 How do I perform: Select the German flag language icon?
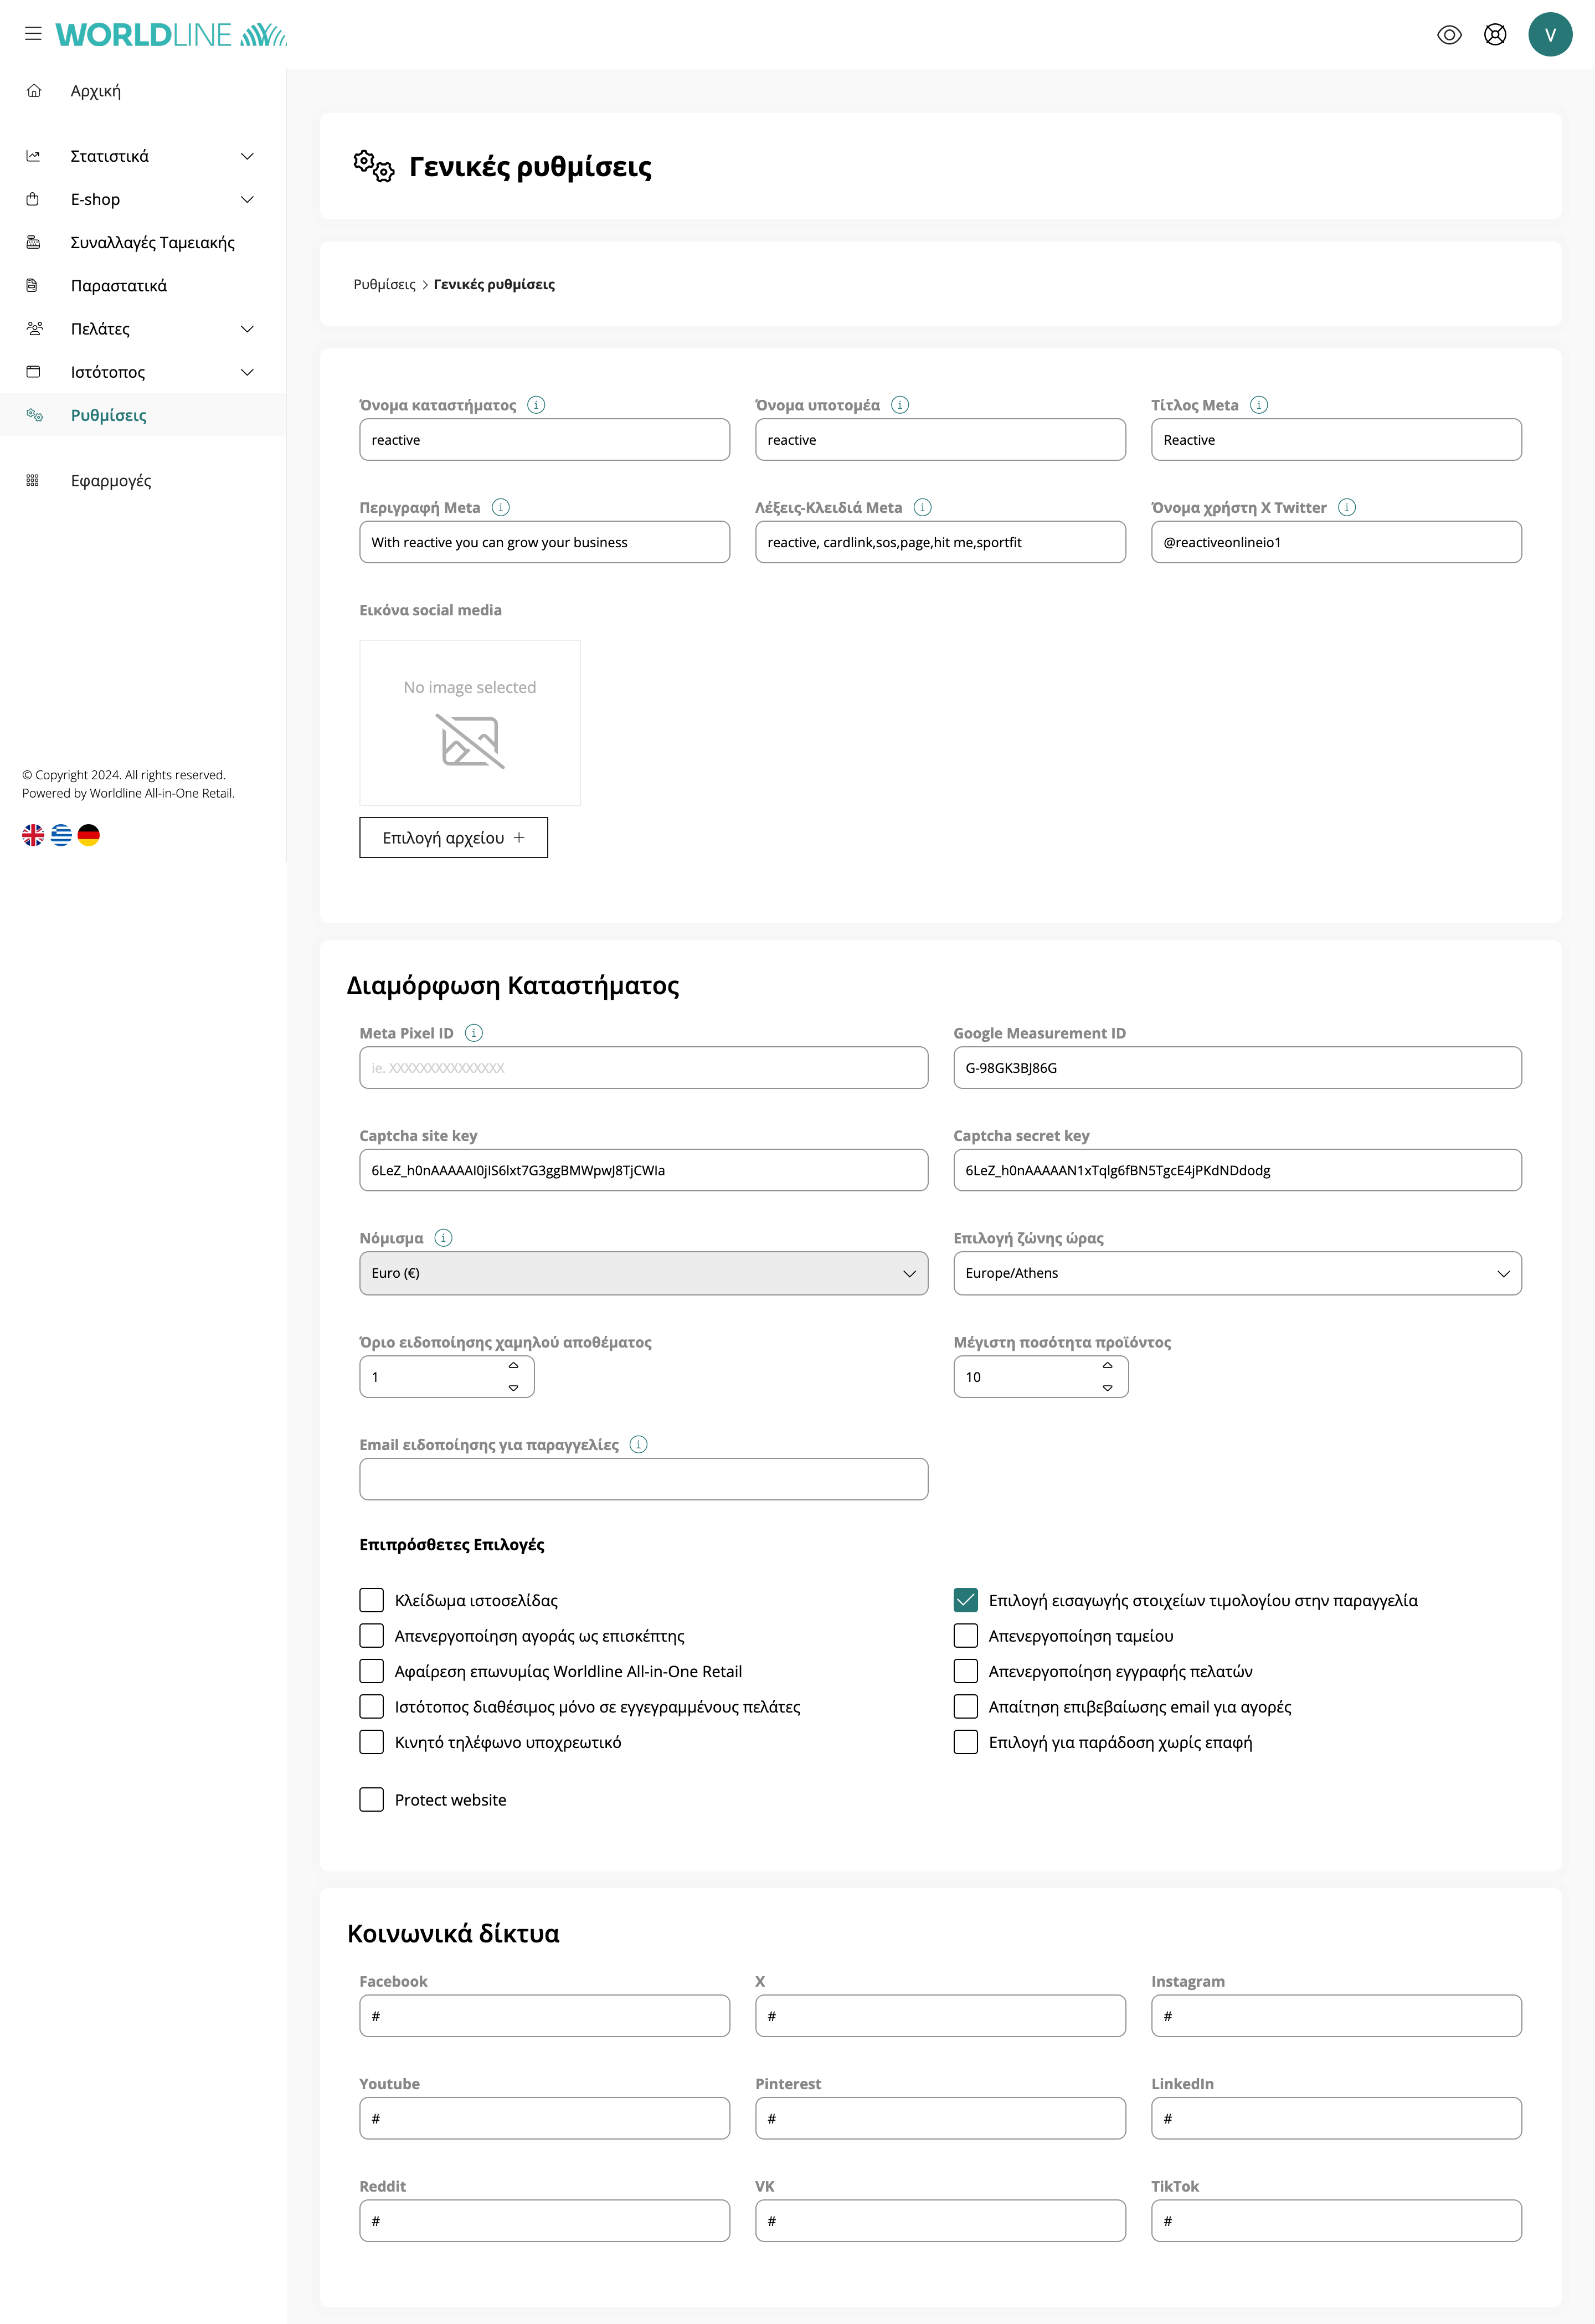89,835
